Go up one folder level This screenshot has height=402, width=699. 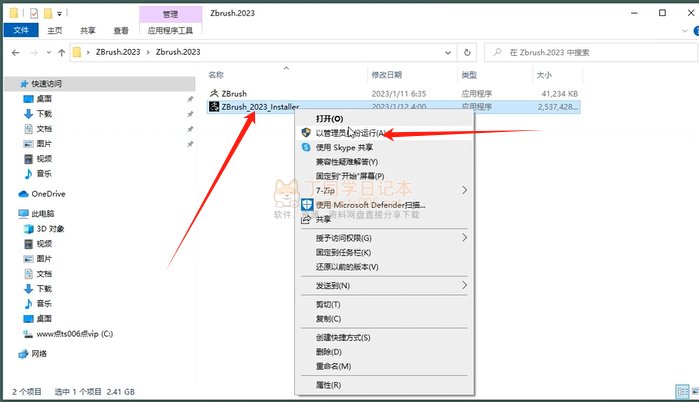coord(62,53)
